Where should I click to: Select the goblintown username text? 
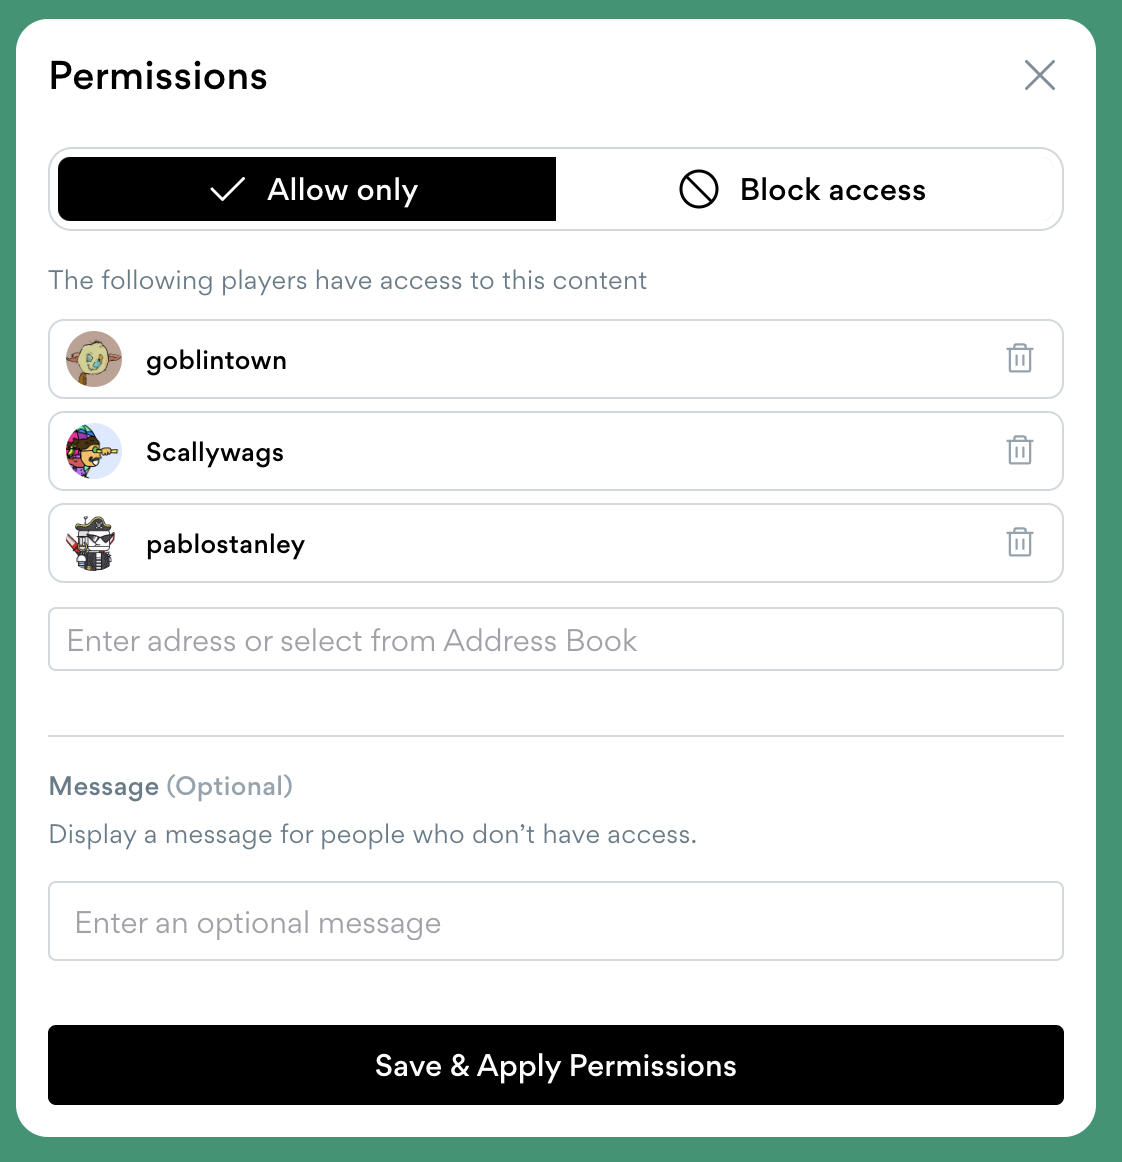coord(216,360)
